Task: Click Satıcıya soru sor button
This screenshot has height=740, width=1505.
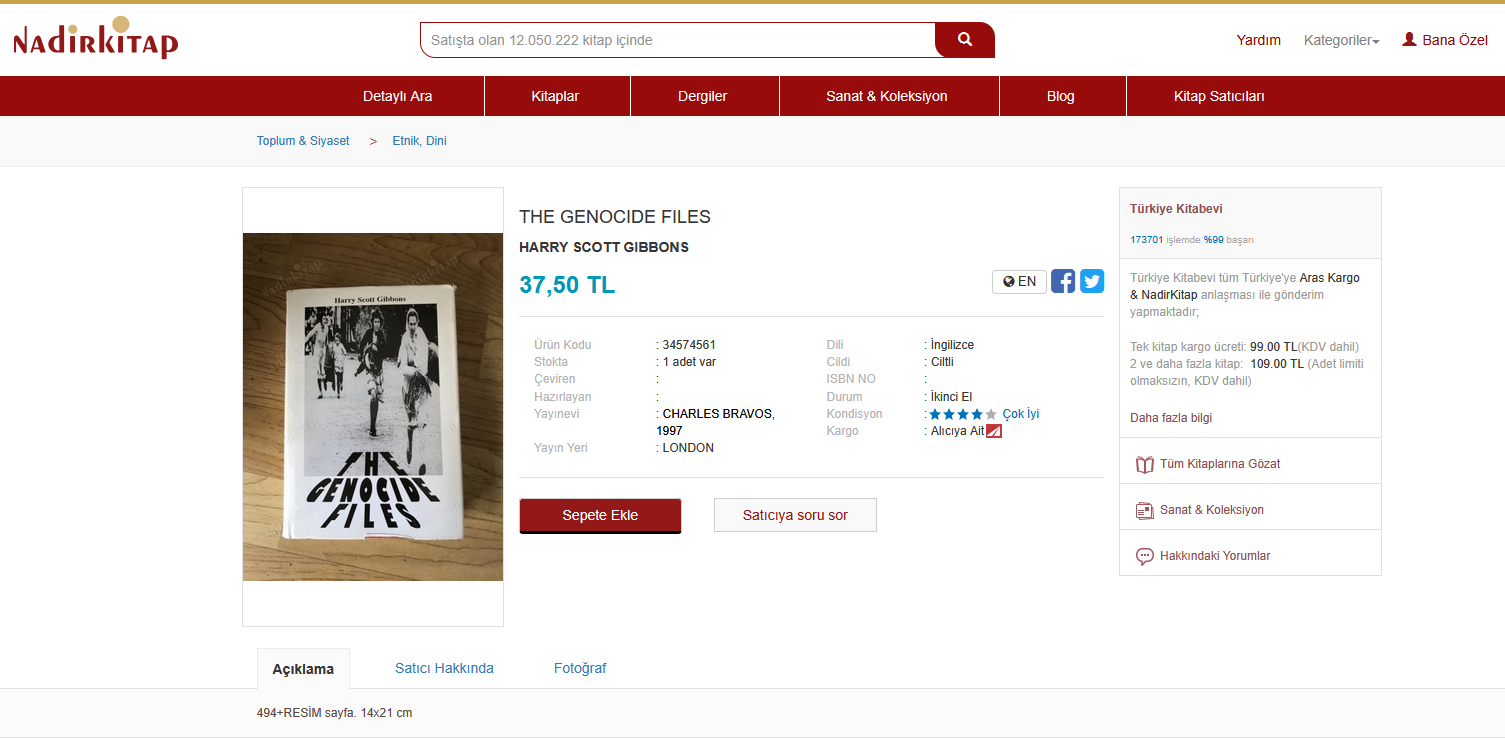Action: click(x=795, y=515)
